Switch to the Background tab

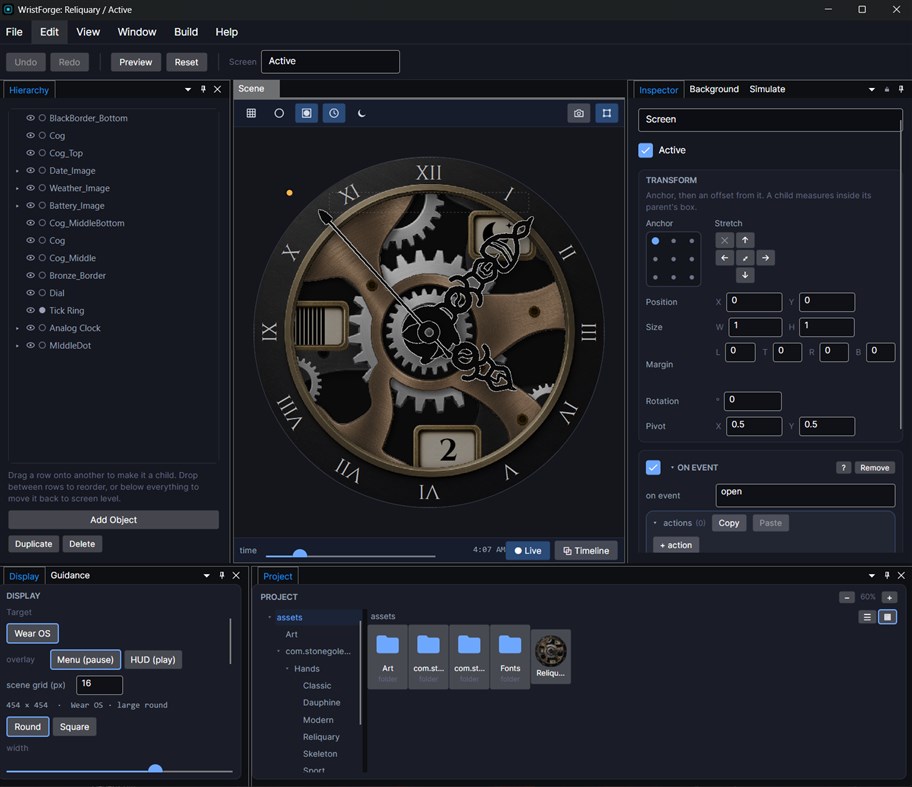click(x=714, y=89)
